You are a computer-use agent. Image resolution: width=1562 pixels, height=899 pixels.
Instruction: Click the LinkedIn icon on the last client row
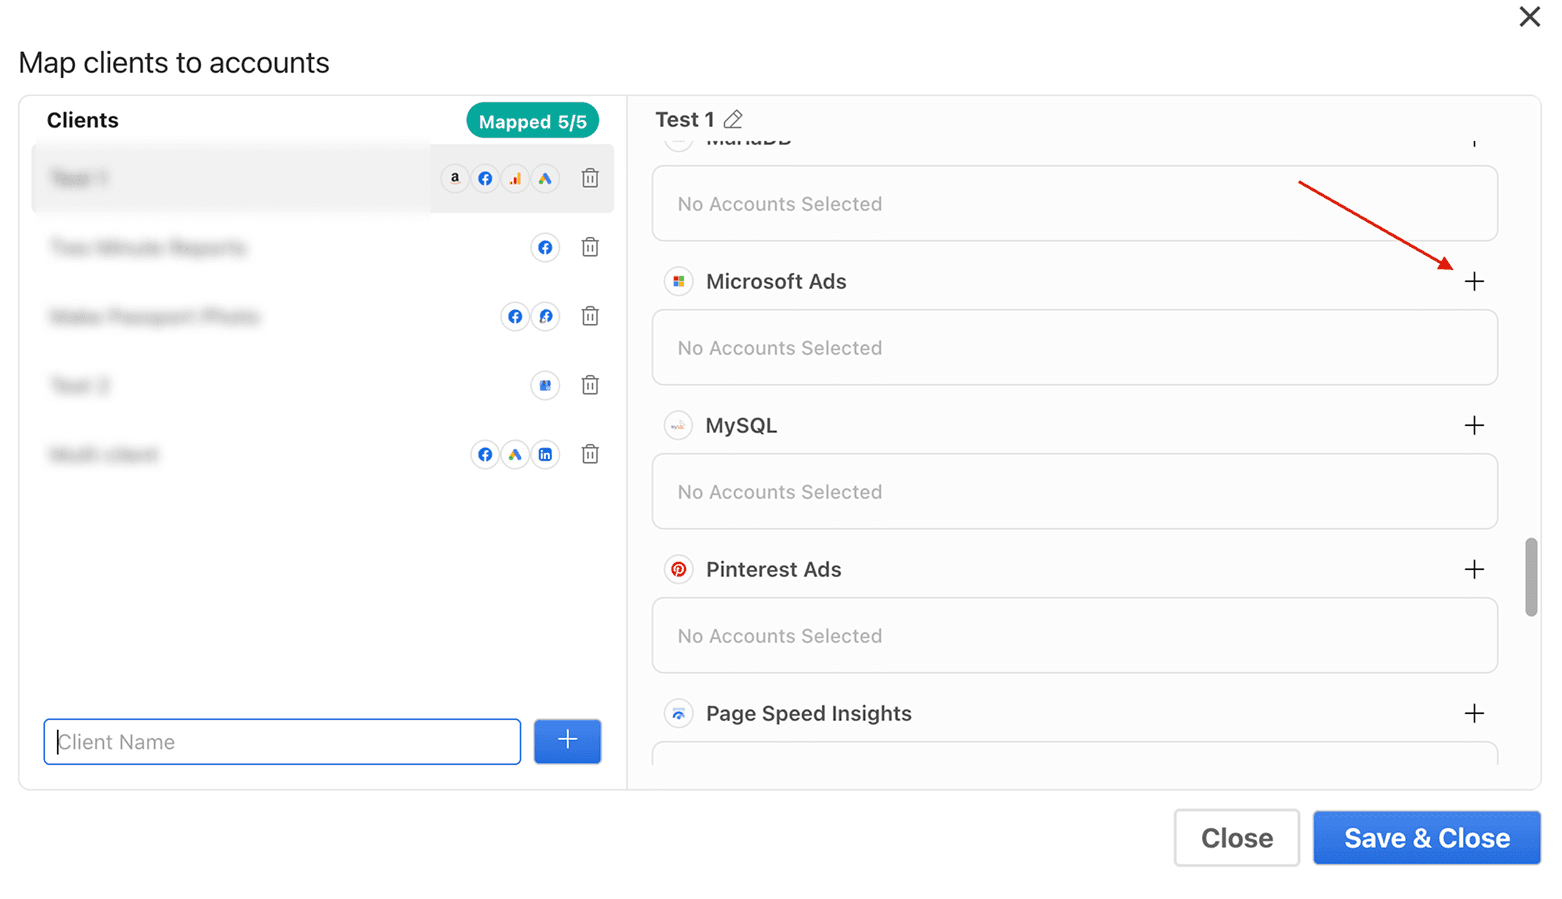[x=546, y=454]
